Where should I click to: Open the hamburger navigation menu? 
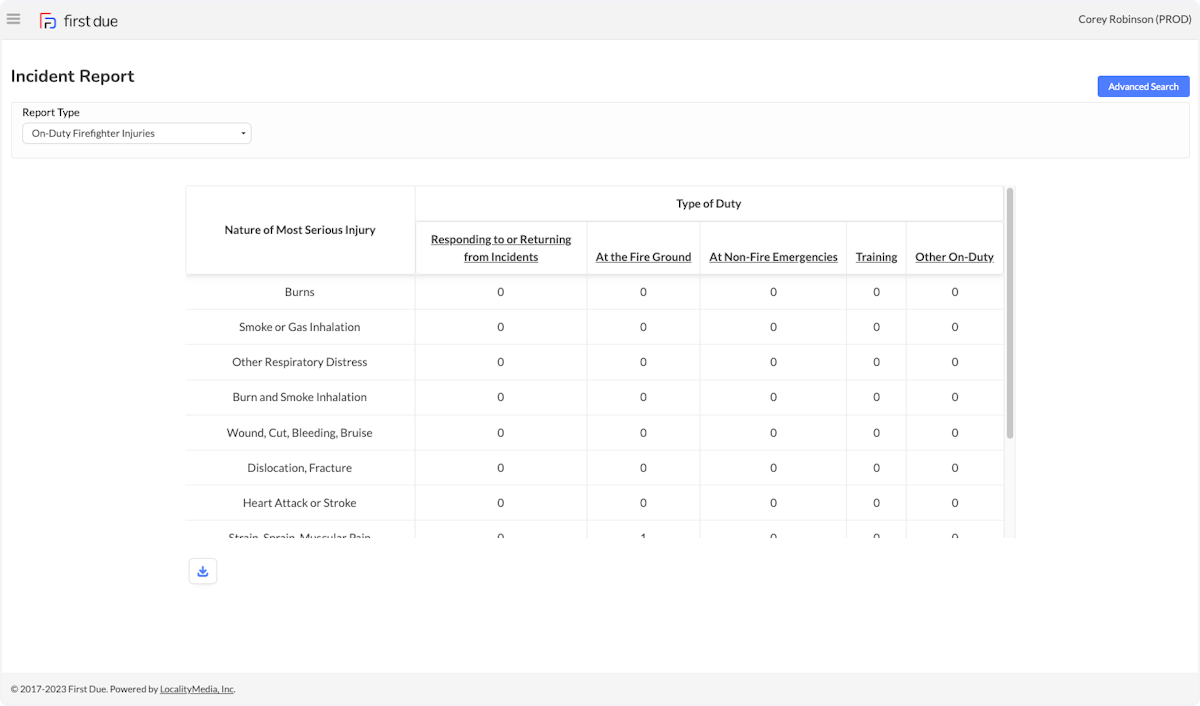pos(13,19)
